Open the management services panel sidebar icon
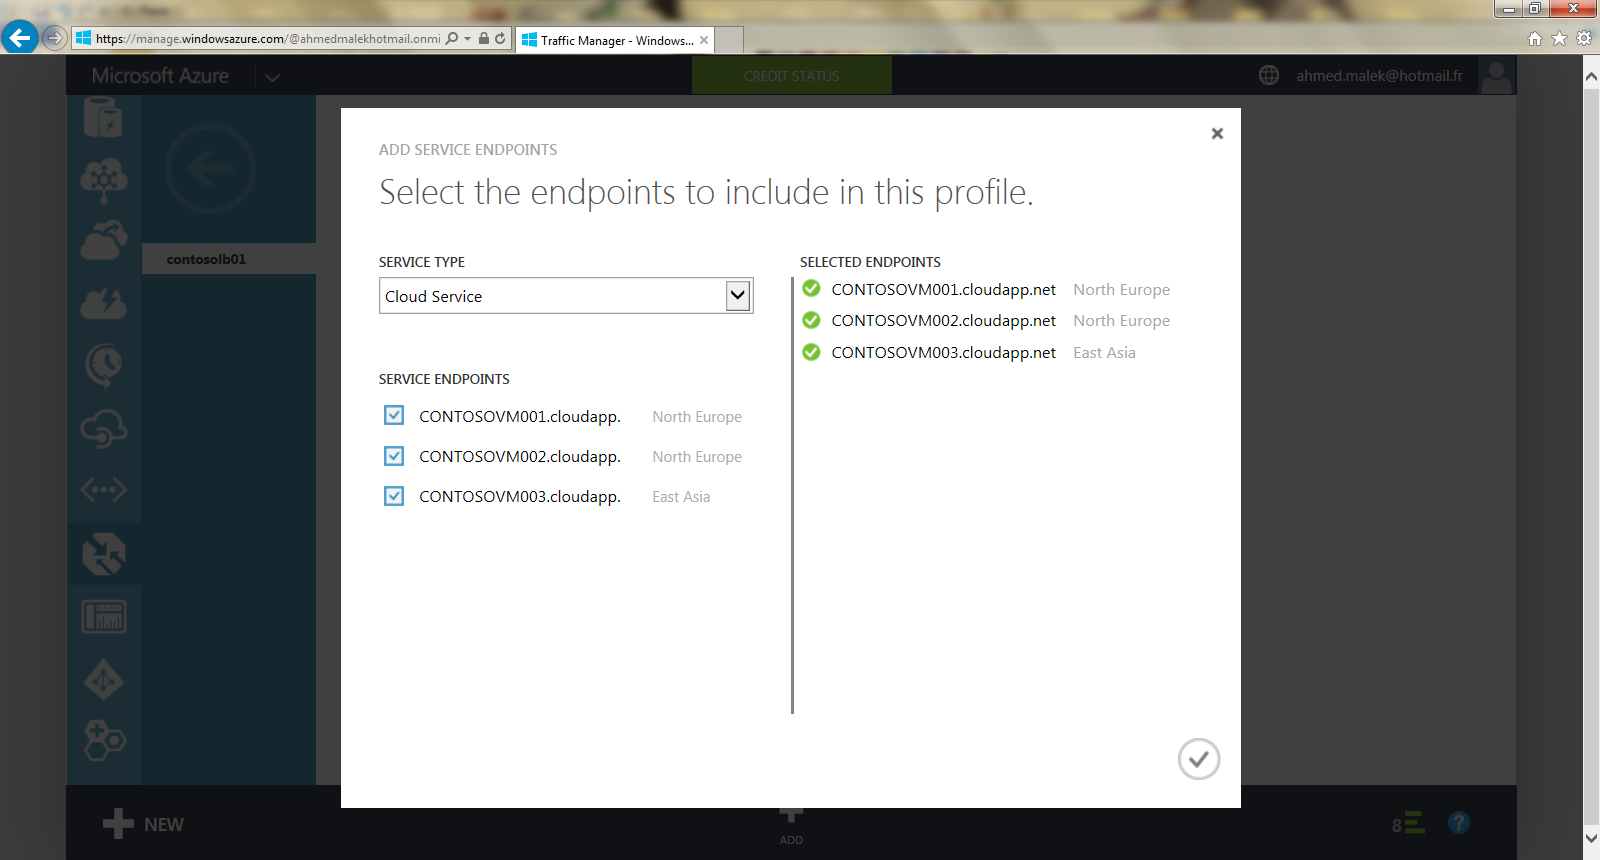 pyautogui.click(x=104, y=616)
